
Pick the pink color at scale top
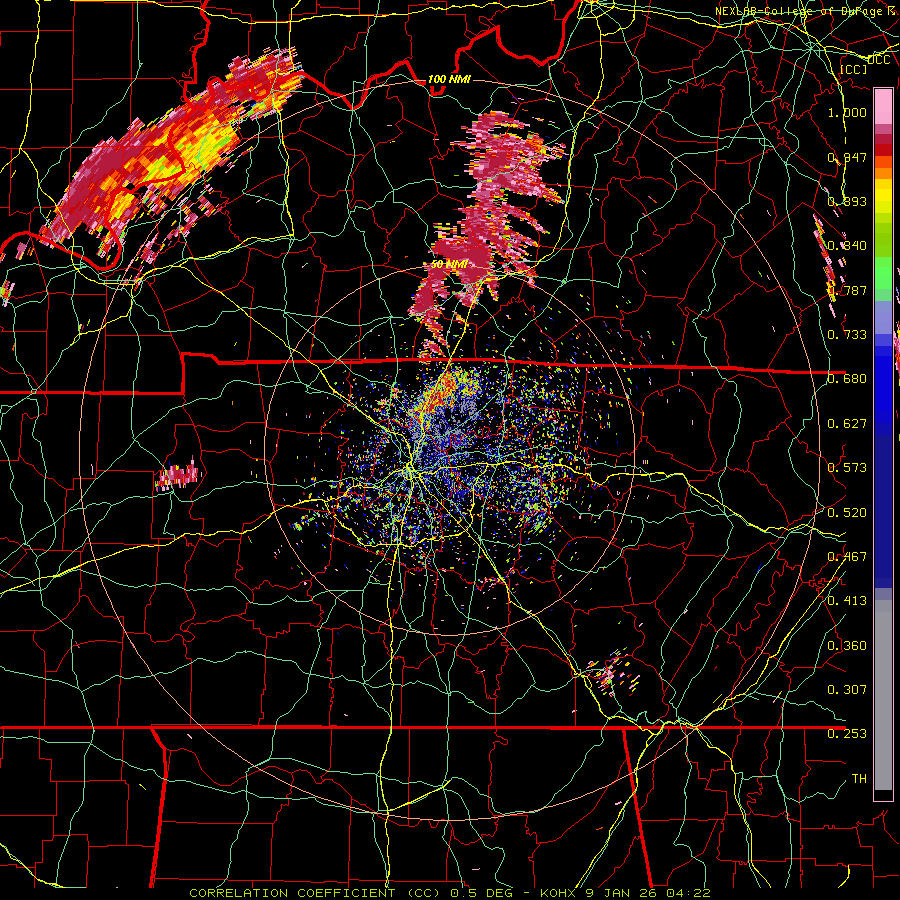click(x=883, y=107)
